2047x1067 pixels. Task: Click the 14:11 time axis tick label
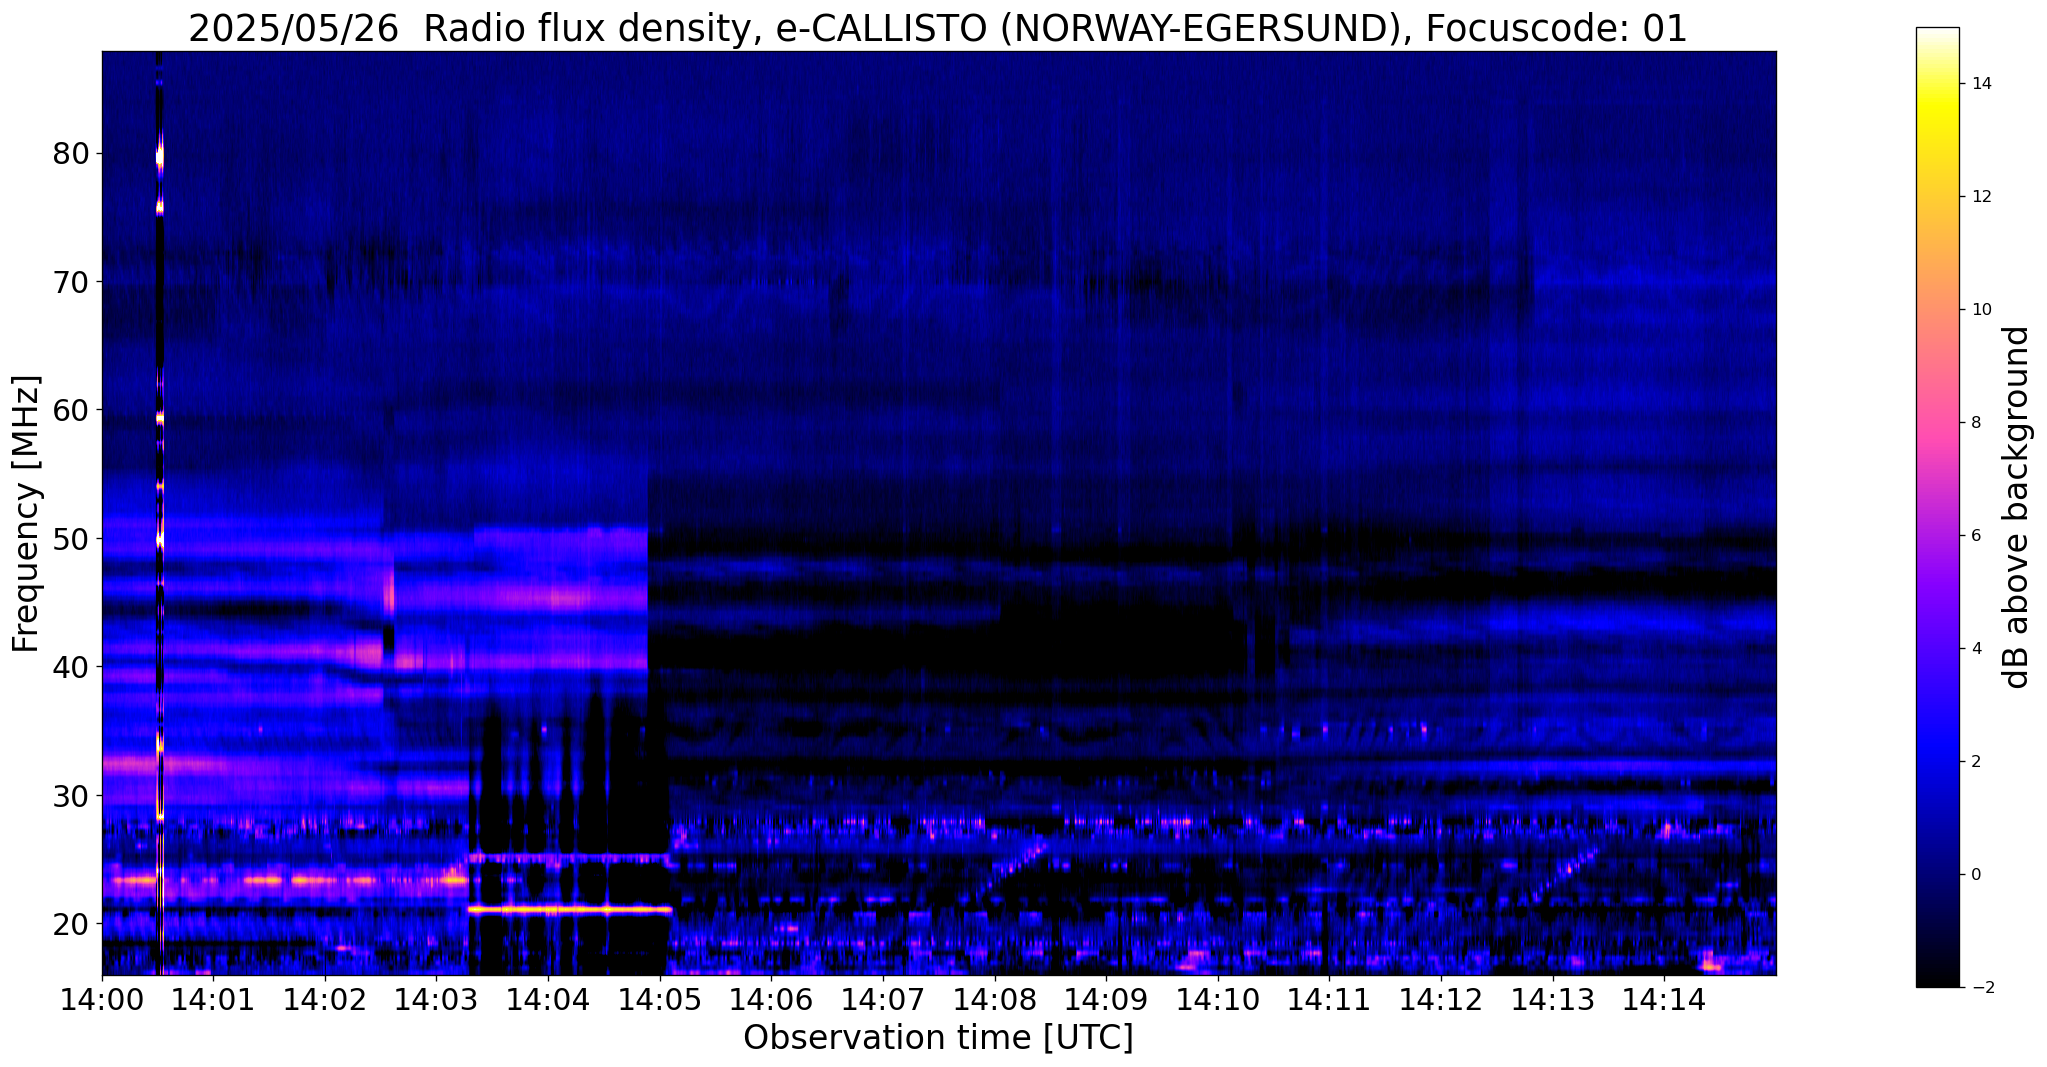(x=1329, y=1000)
